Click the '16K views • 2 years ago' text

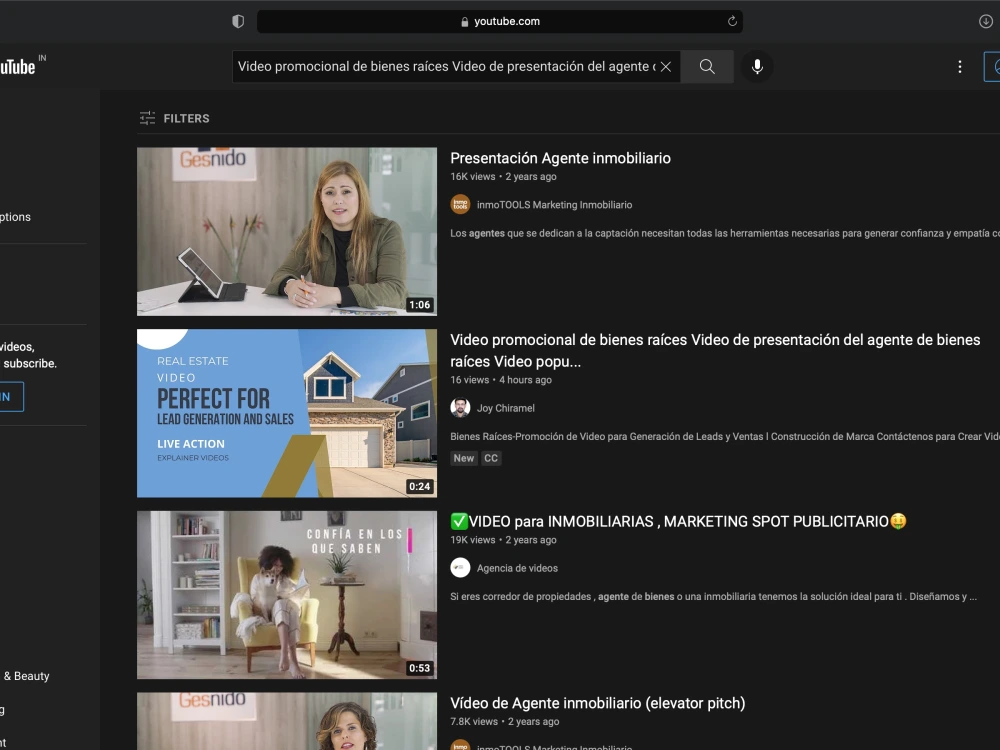click(503, 177)
